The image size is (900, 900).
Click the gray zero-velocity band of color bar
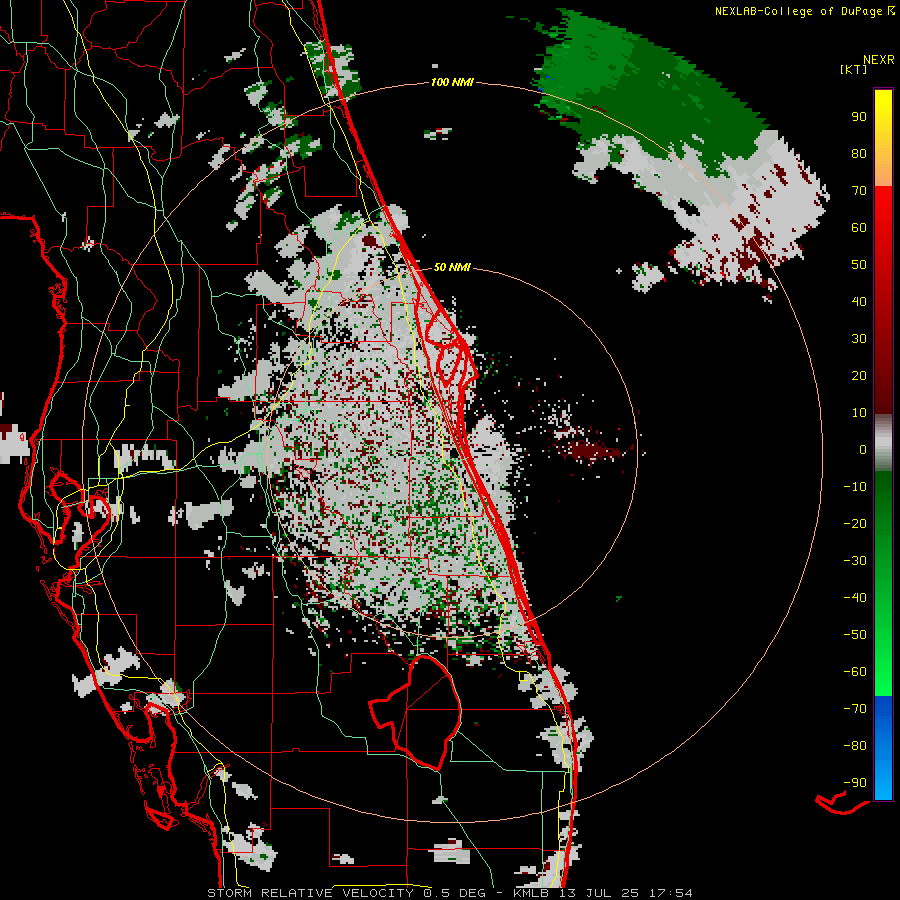coord(883,443)
